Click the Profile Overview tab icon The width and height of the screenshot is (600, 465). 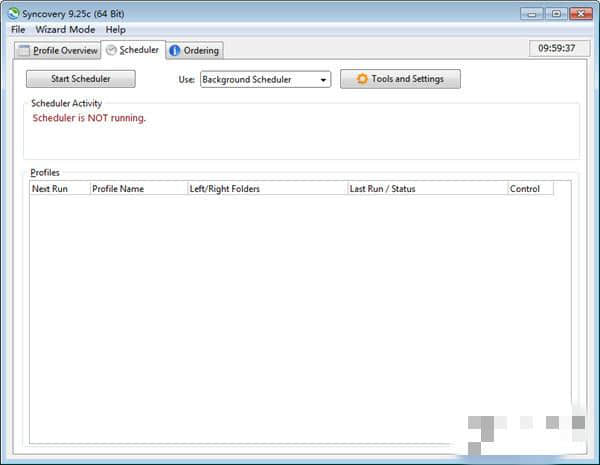point(24,51)
